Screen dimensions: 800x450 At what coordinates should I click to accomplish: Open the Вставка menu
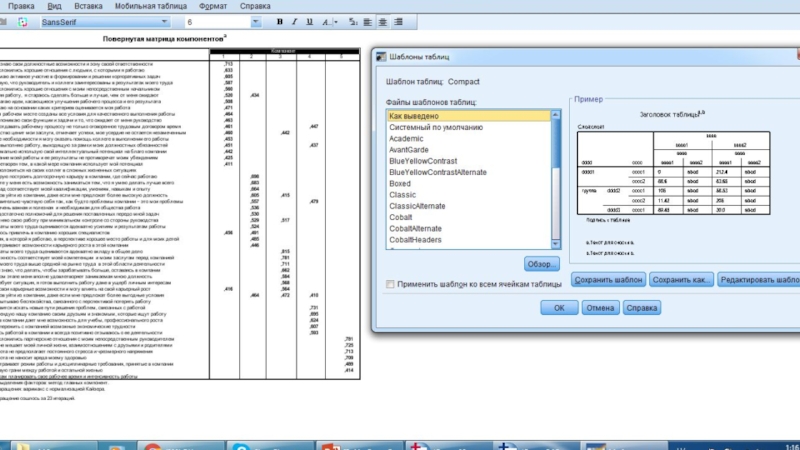89,6
